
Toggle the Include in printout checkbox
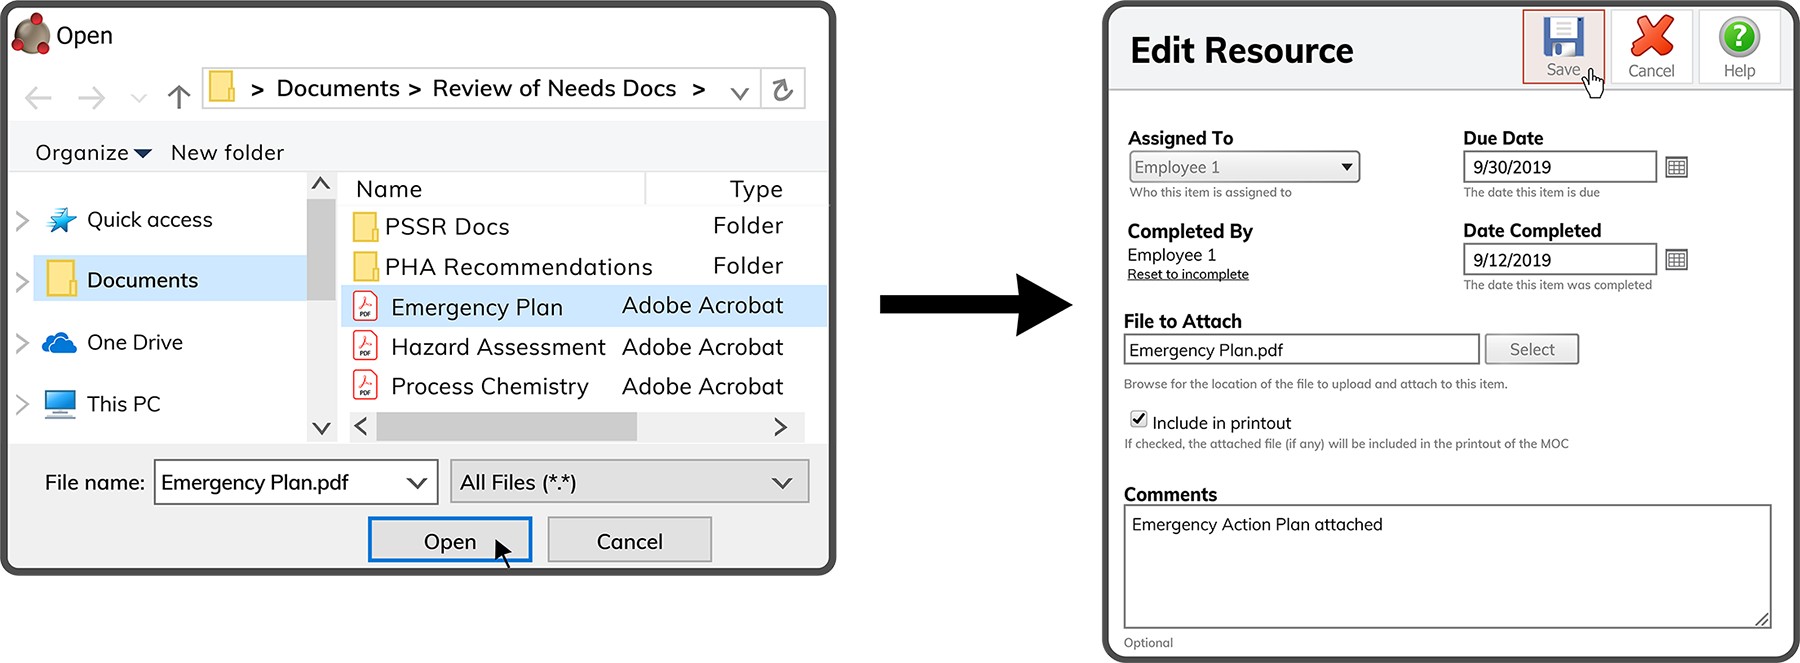(x=1138, y=419)
